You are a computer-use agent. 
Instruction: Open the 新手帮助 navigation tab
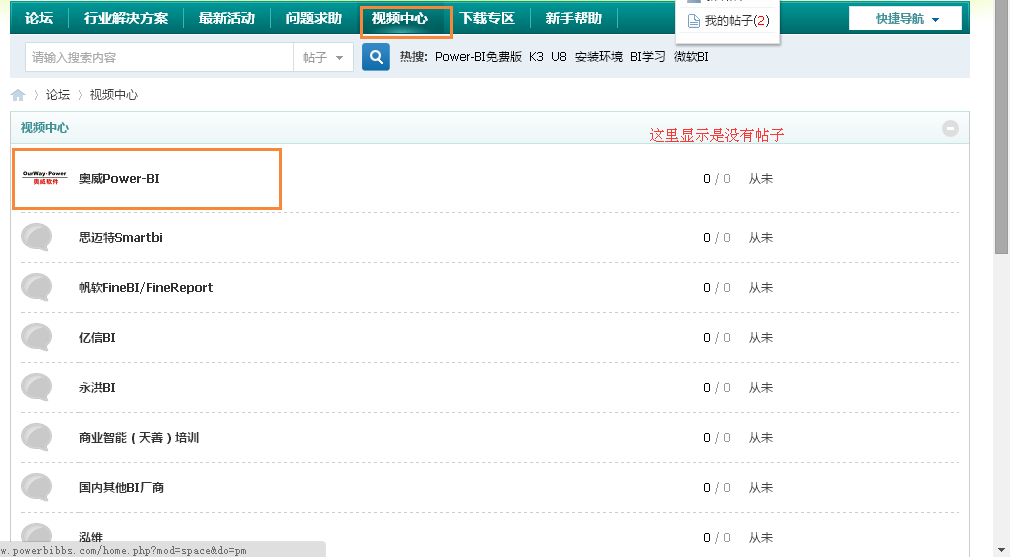(573, 18)
